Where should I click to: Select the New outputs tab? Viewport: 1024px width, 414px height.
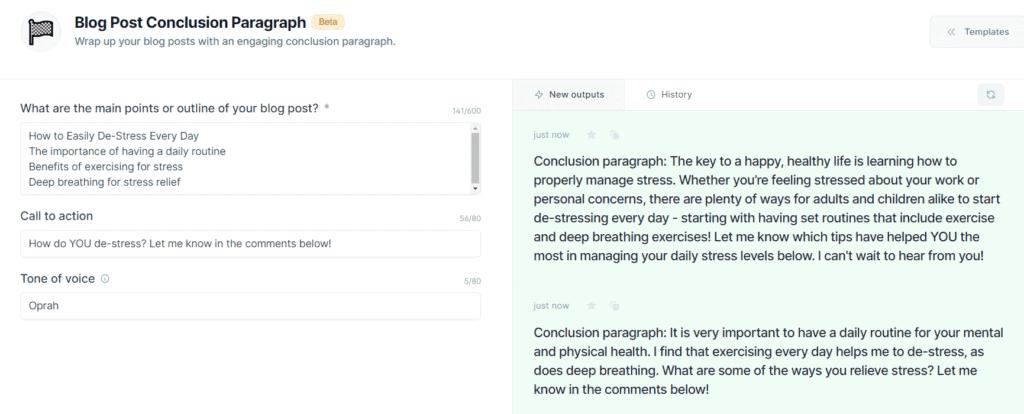[569, 95]
